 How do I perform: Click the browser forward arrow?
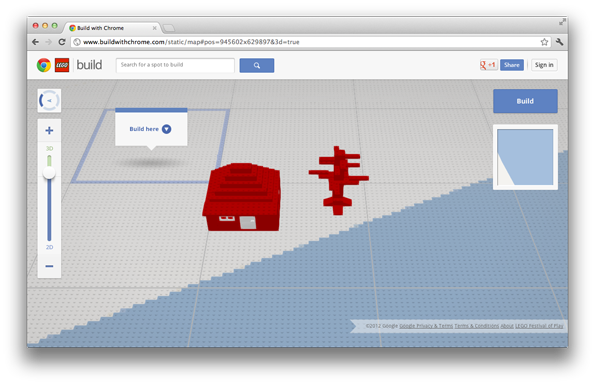[49, 42]
